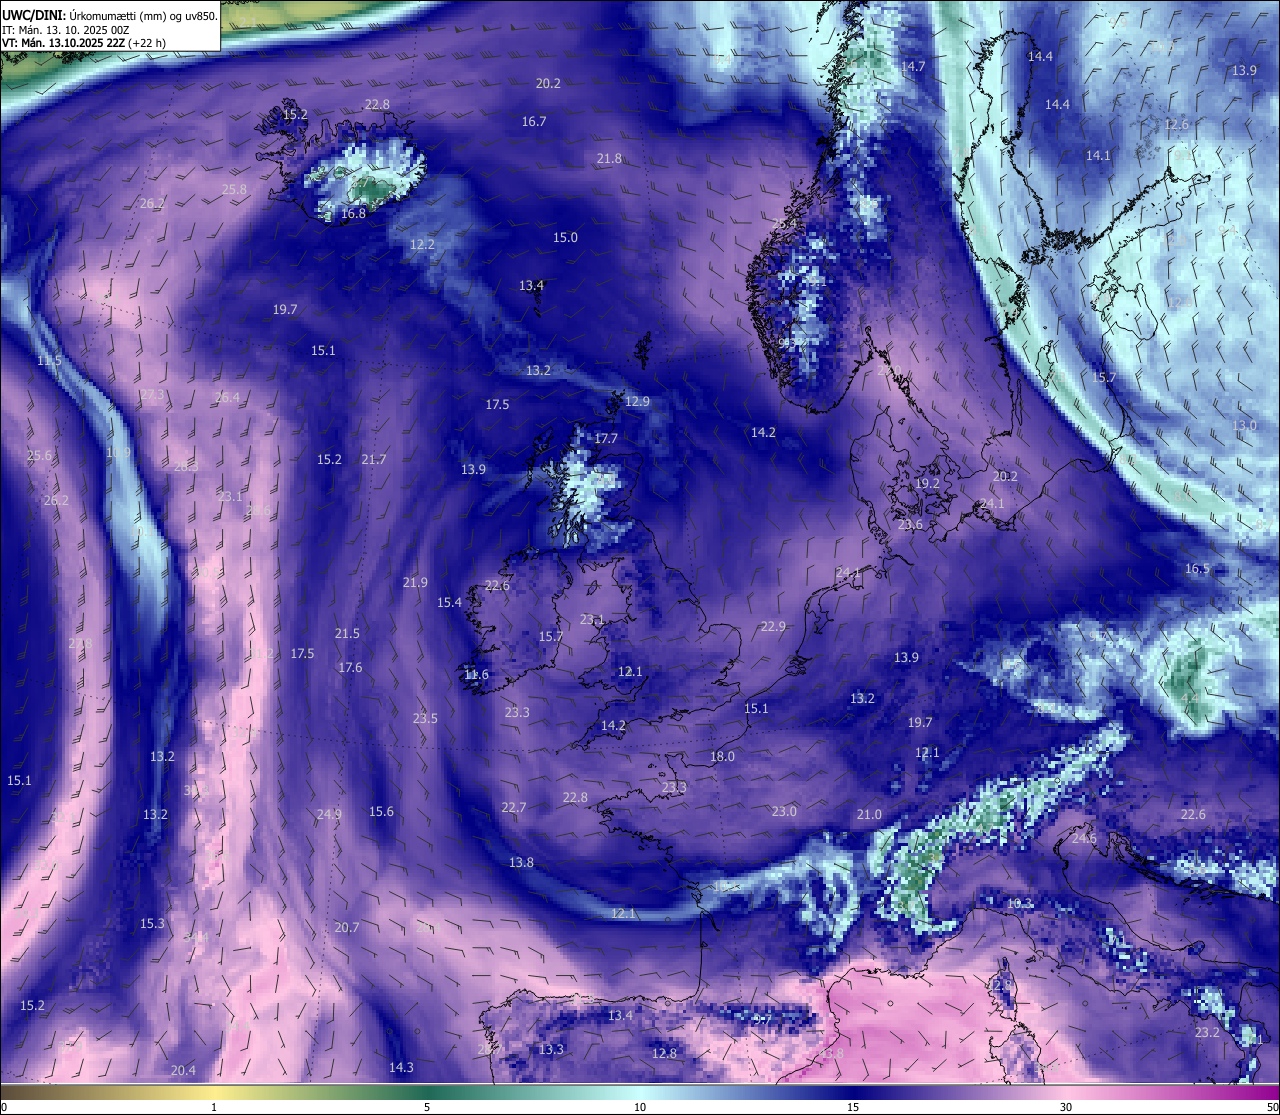Image resolution: width=1280 pixels, height=1115 pixels.
Task: Click the 13.0 value at the right edge
Action: pyautogui.click(x=1244, y=425)
